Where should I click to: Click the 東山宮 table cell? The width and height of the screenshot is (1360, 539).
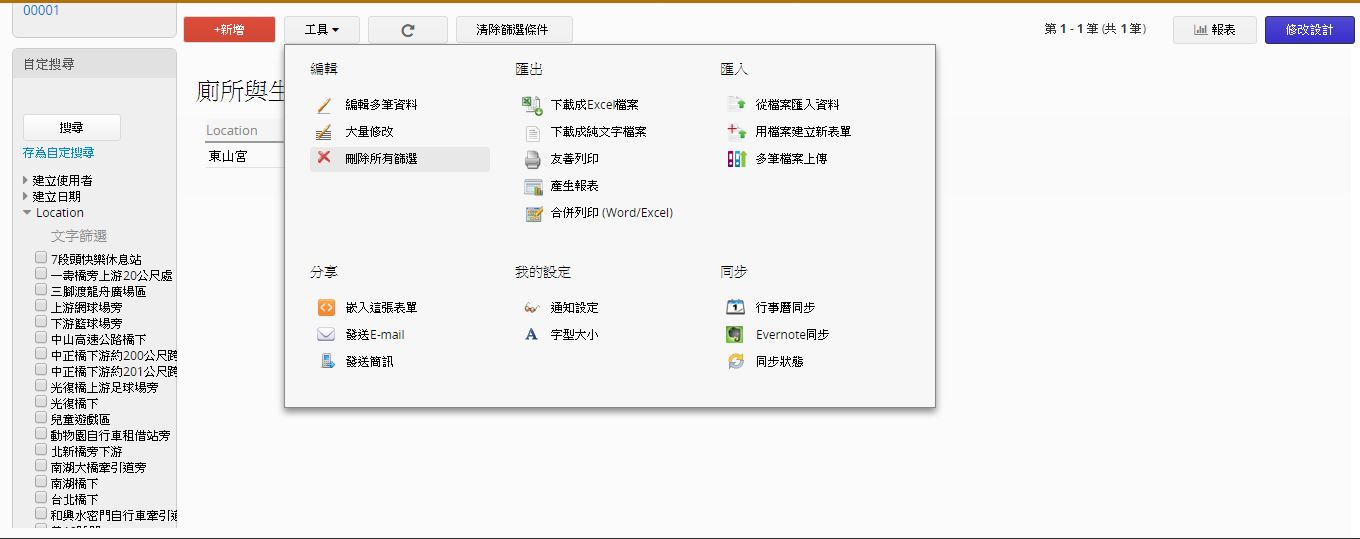point(228,156)
